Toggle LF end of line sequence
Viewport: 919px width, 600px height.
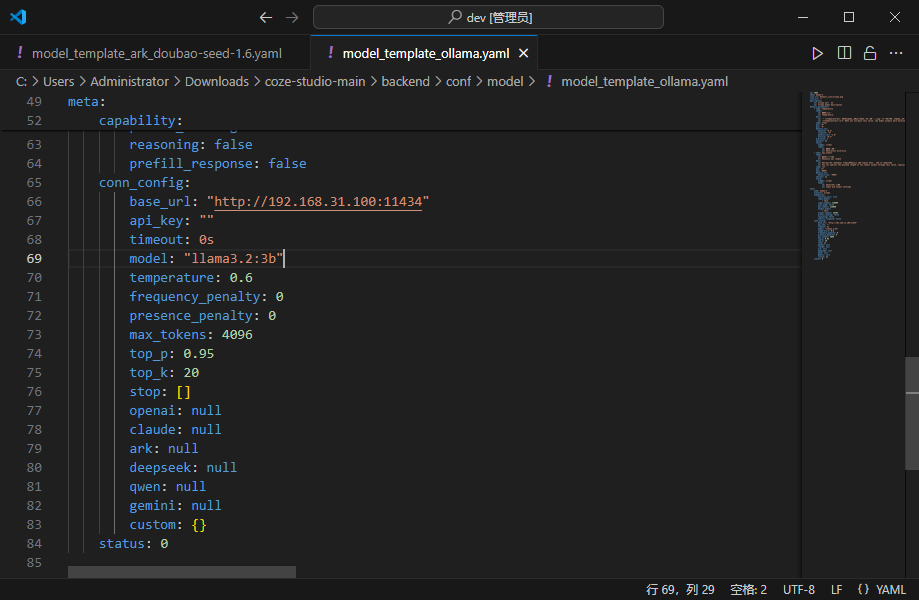[x=836, y=590]
